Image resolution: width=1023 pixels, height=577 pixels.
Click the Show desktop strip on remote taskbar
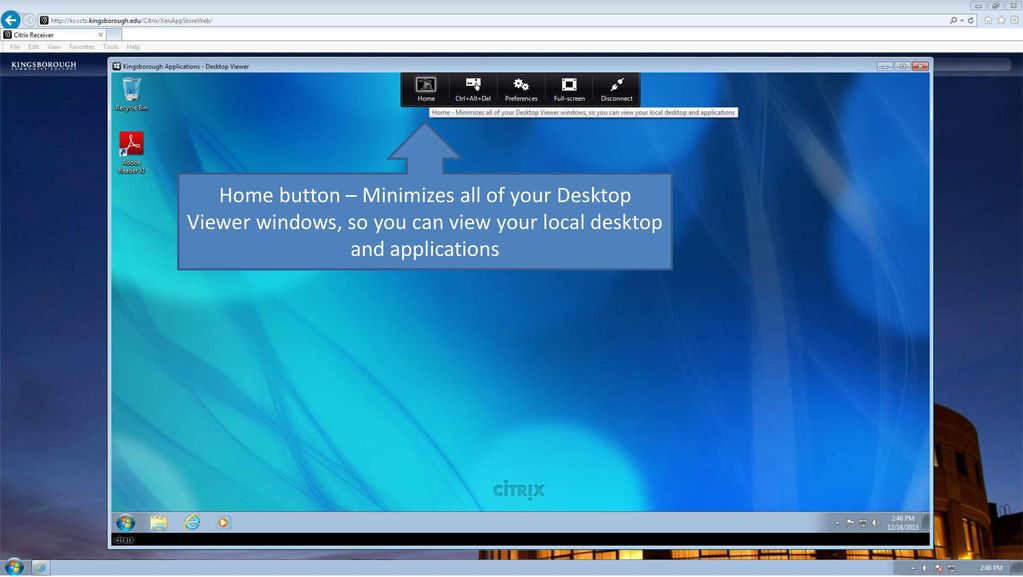[926, 522]
